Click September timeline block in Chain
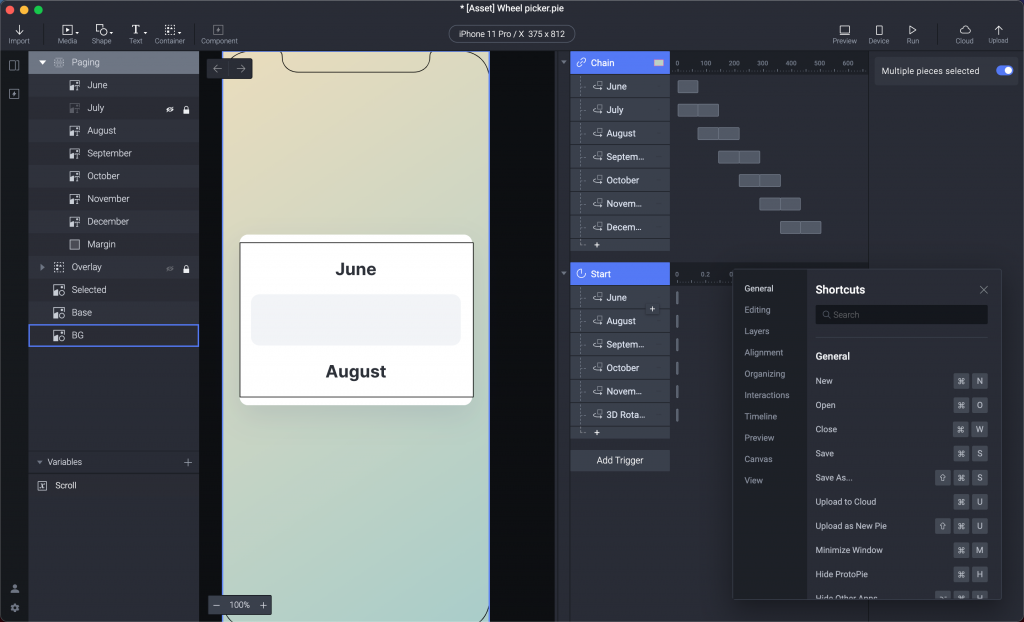The image size is (1024, 622). tap(739, 157)
